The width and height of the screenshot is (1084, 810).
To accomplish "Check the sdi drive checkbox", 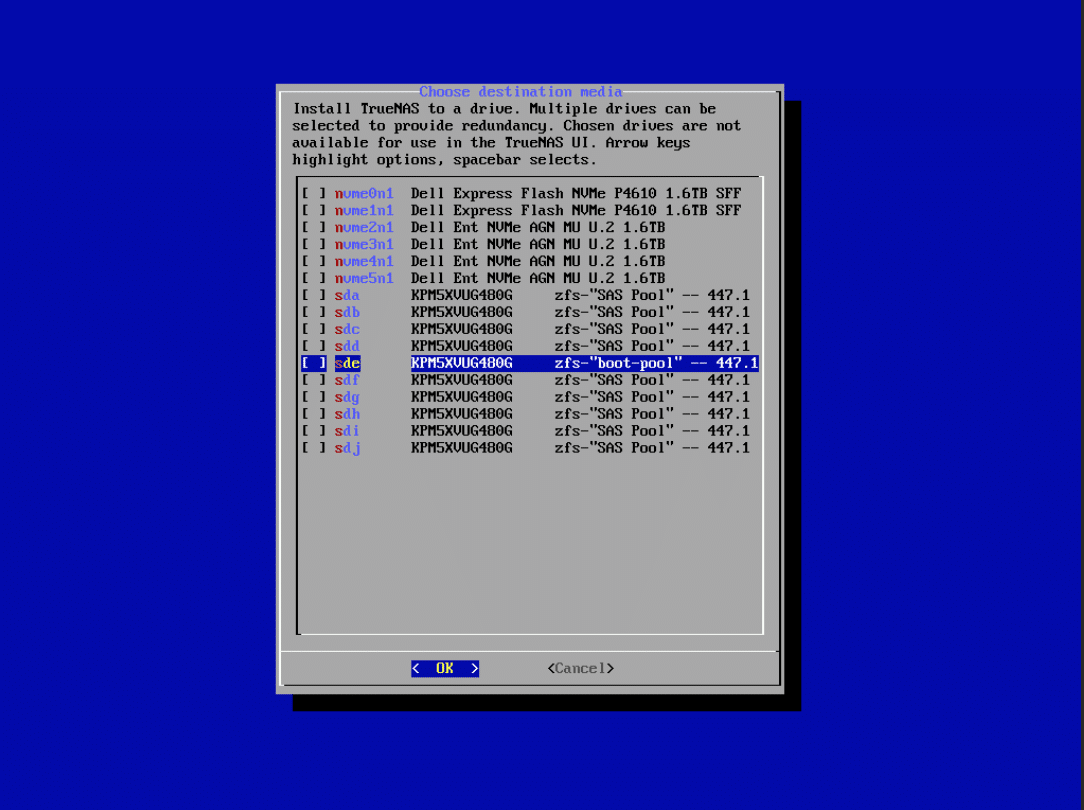I will point(313,431).
